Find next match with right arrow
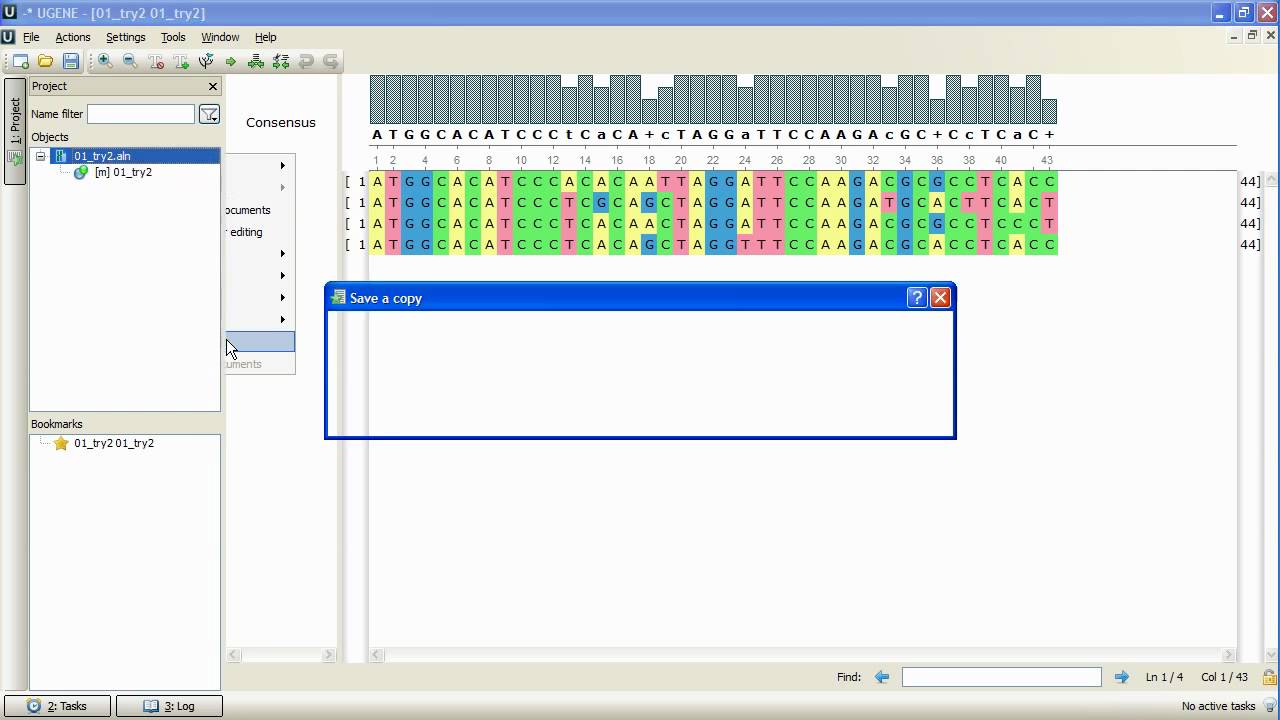Viewport: 1280px width, 720px height. point(1121,677)
